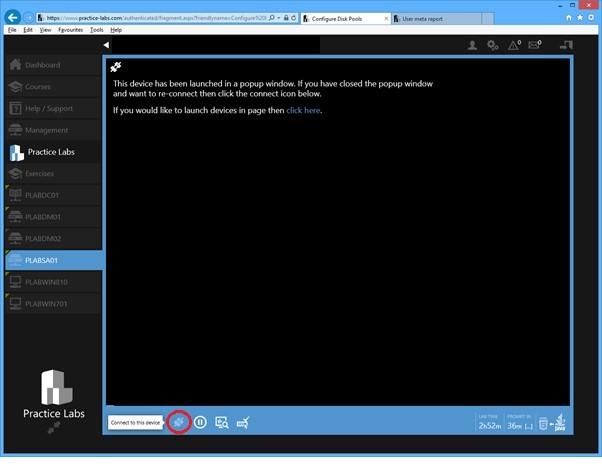Image resolution: width=602 pixels, height=467 pixels.
Task: Open the alerts warning triangle icon
Action: [x=514, y=45]
